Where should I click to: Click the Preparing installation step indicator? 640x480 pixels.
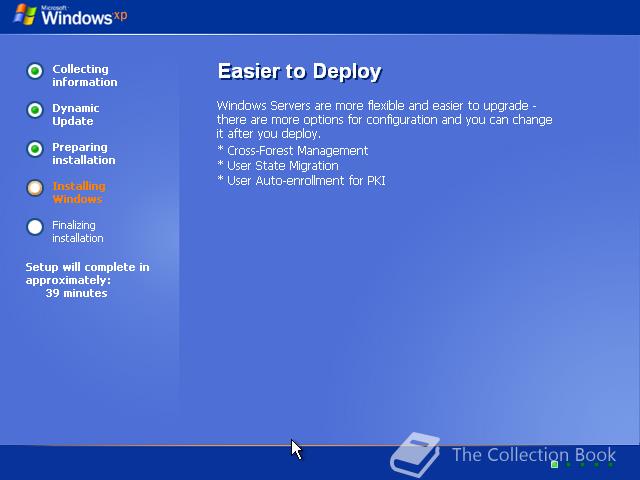tap(35, 149)
